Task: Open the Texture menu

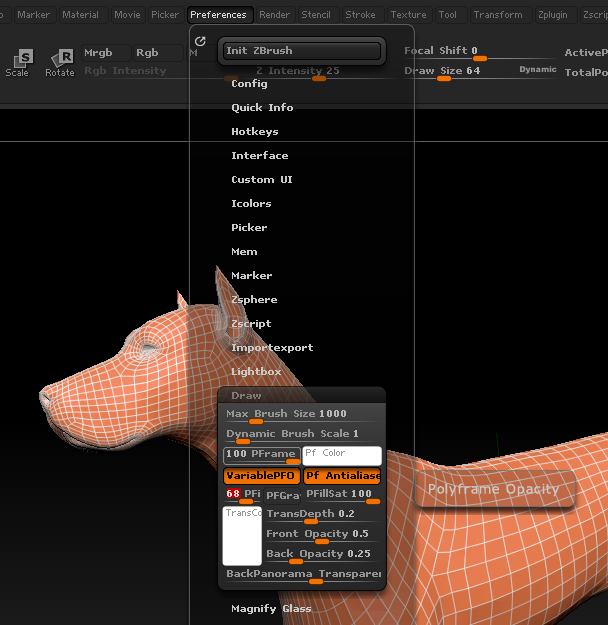Action: coord(408,15)
